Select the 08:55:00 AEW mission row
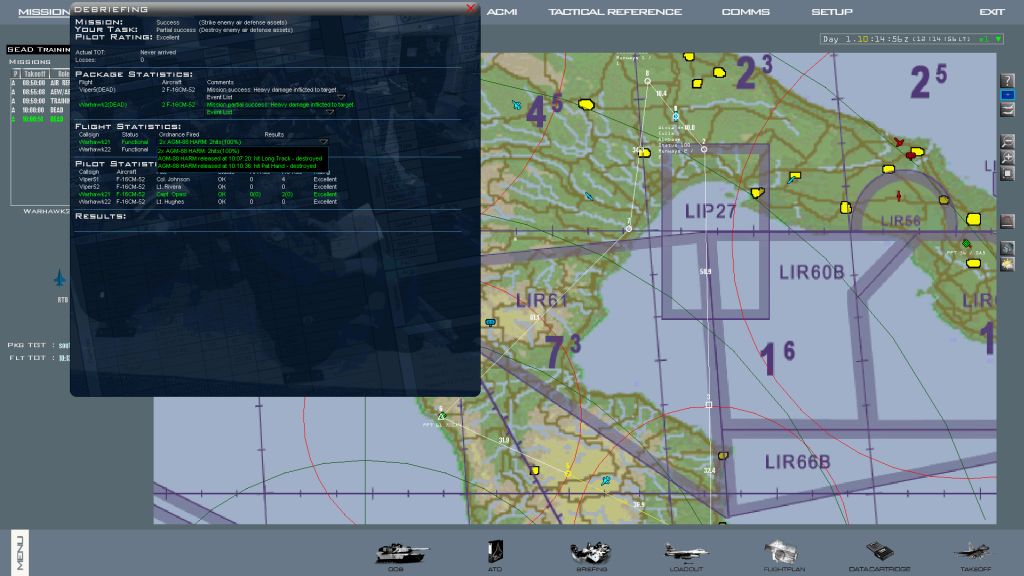 [x=40, y=92]
